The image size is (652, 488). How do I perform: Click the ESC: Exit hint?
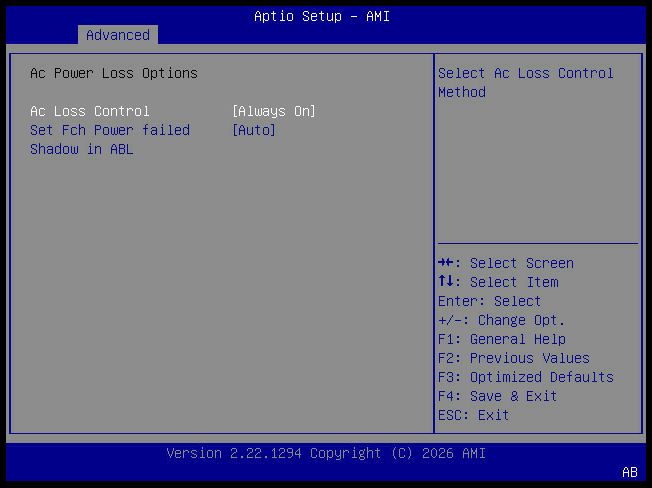[x=474, y=415]
